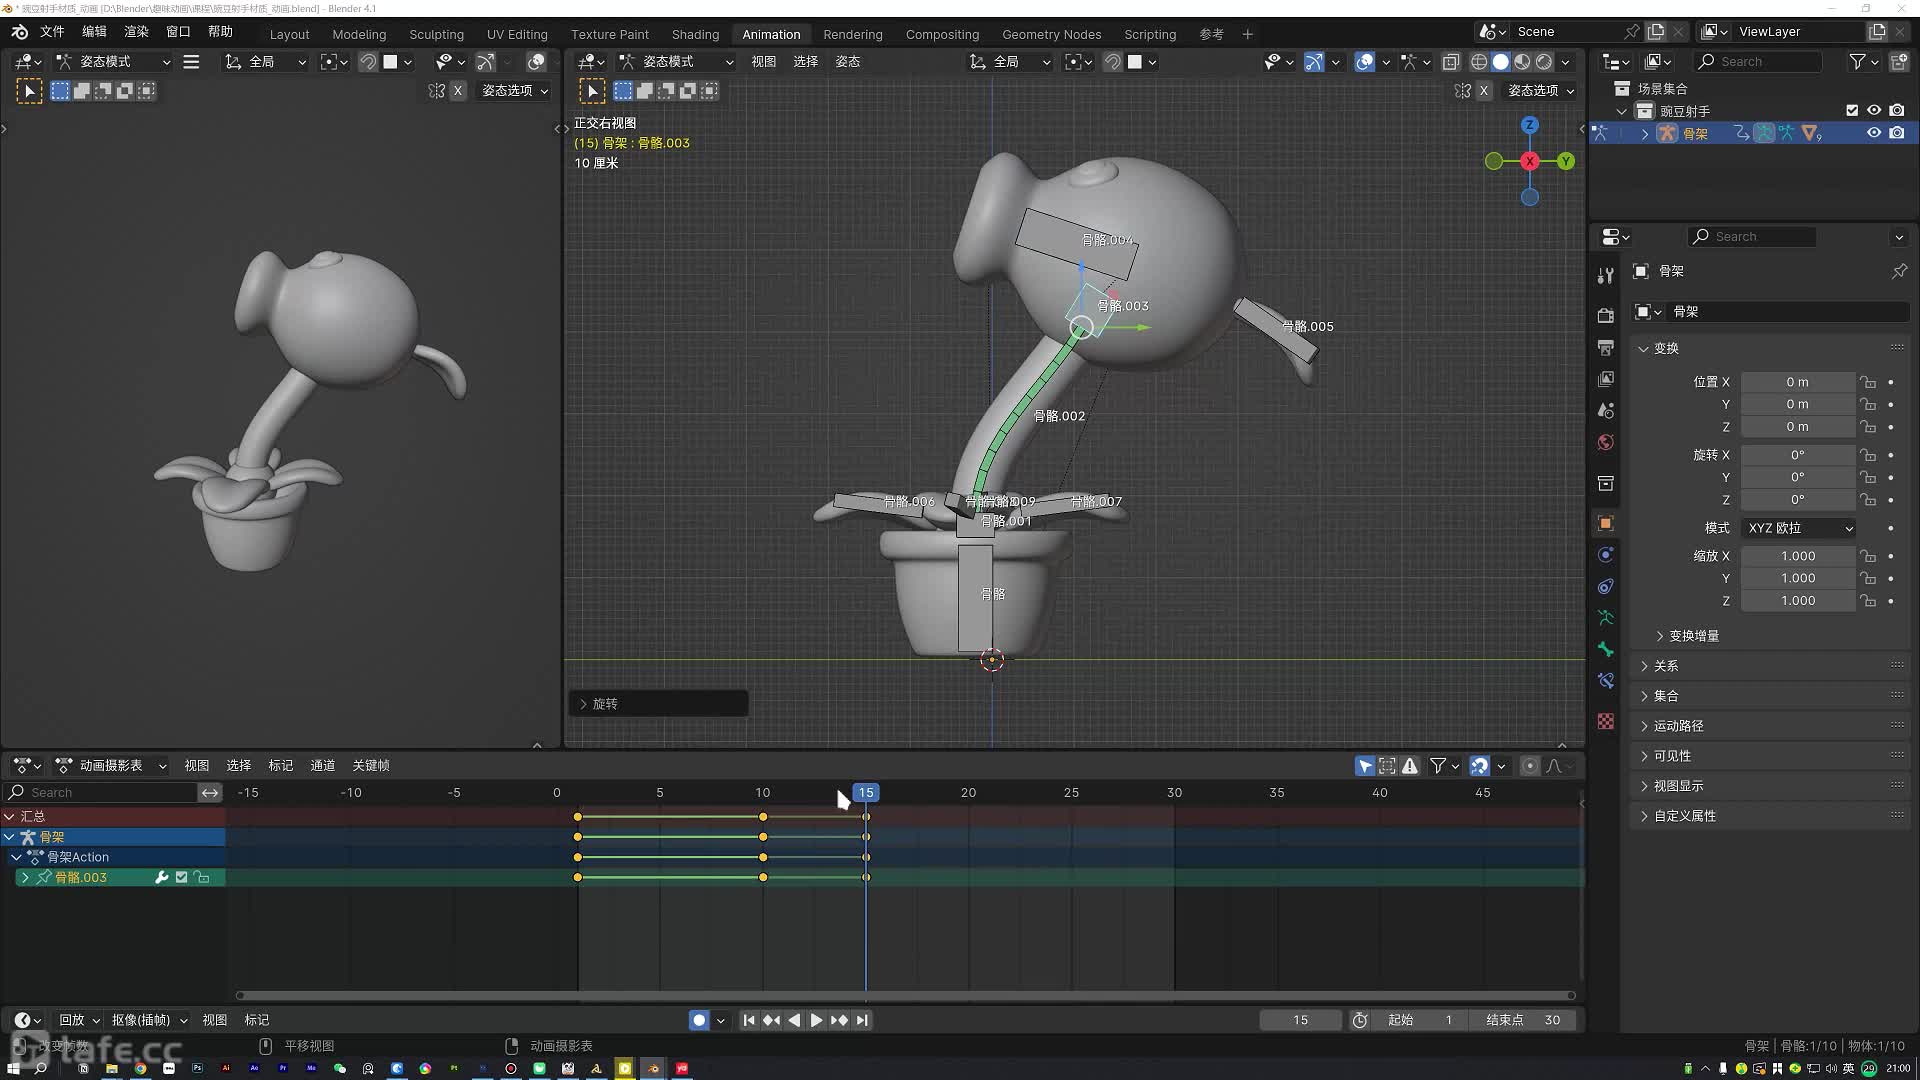
Task: Toggle only show selected in dope sheet
Action: tap(1364, 766)
